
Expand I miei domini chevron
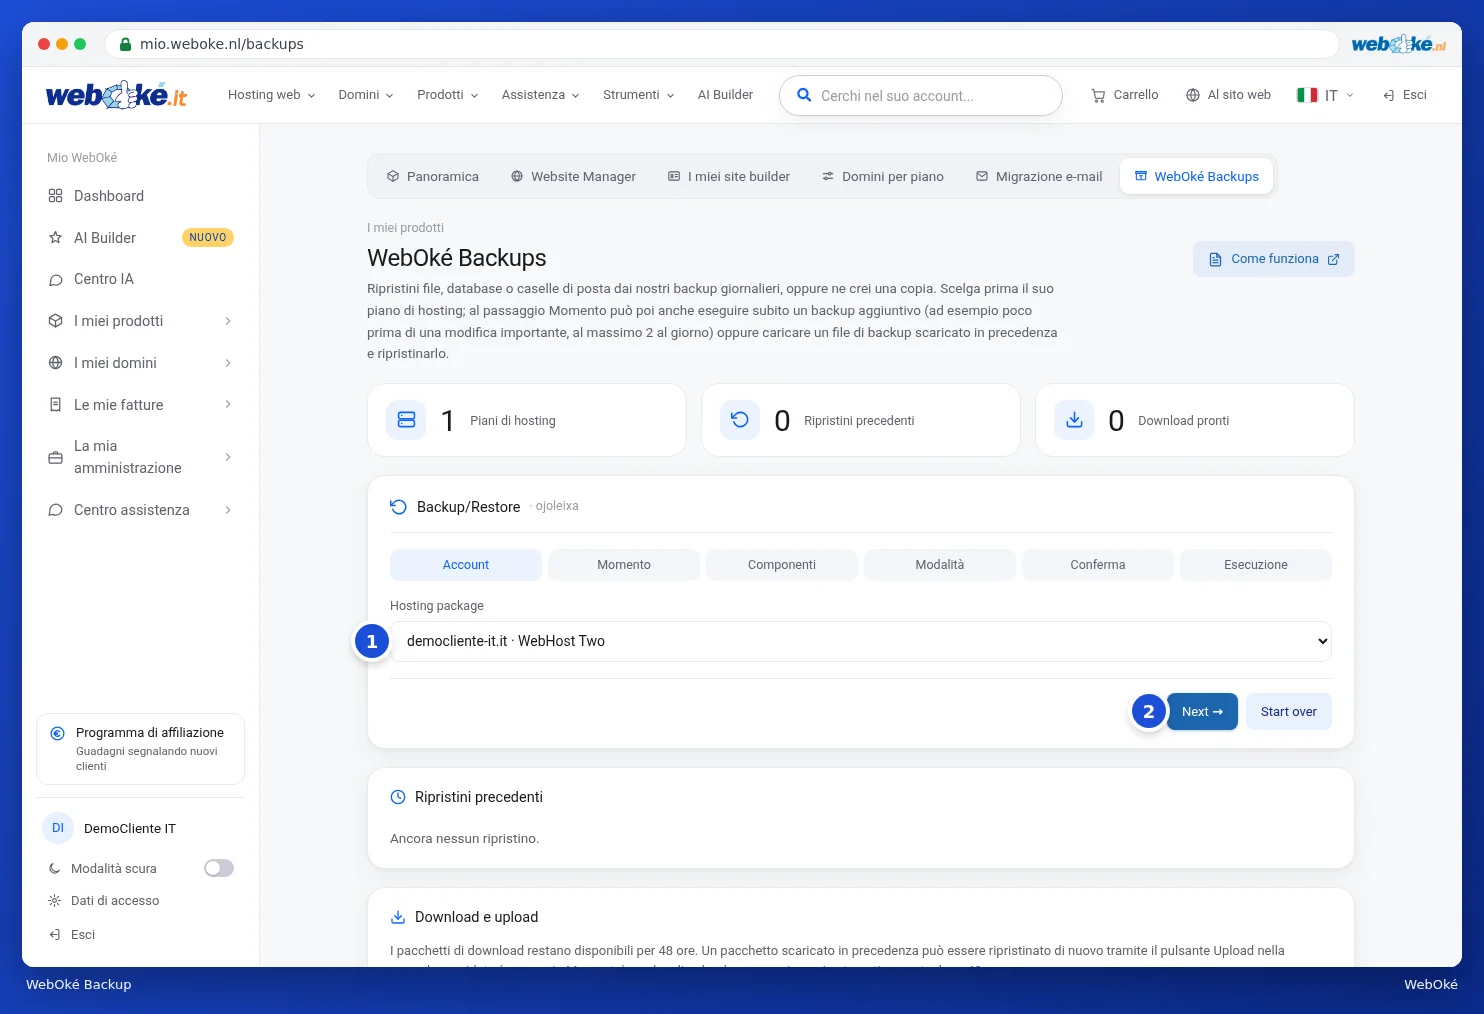228,363
